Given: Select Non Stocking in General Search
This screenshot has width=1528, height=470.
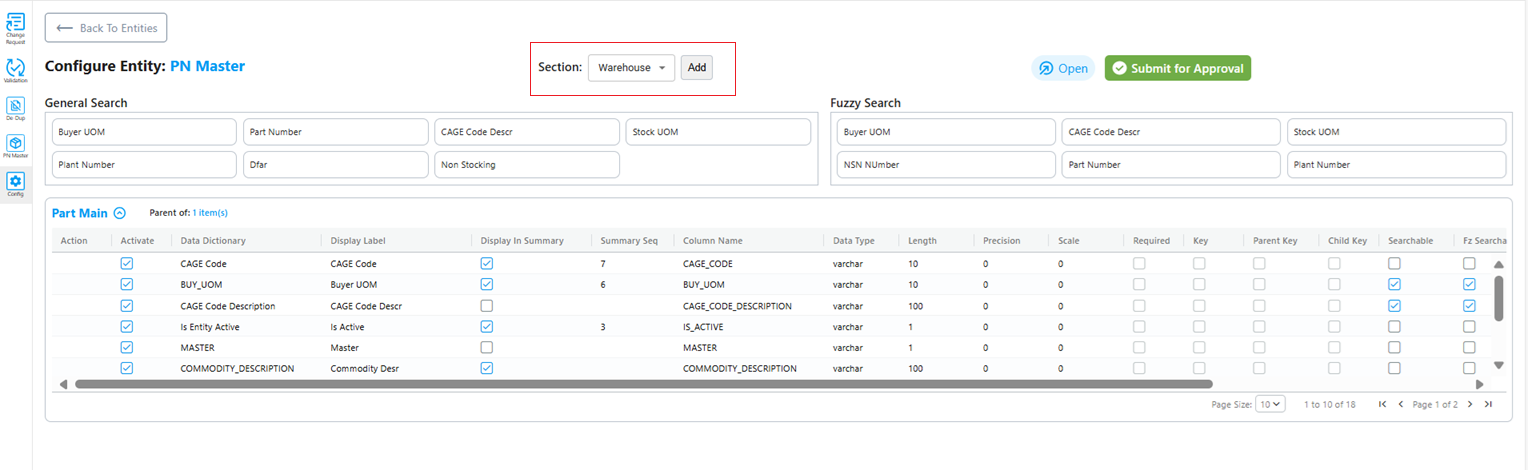Looking at the screenshot, I should [x=527, y=165].
